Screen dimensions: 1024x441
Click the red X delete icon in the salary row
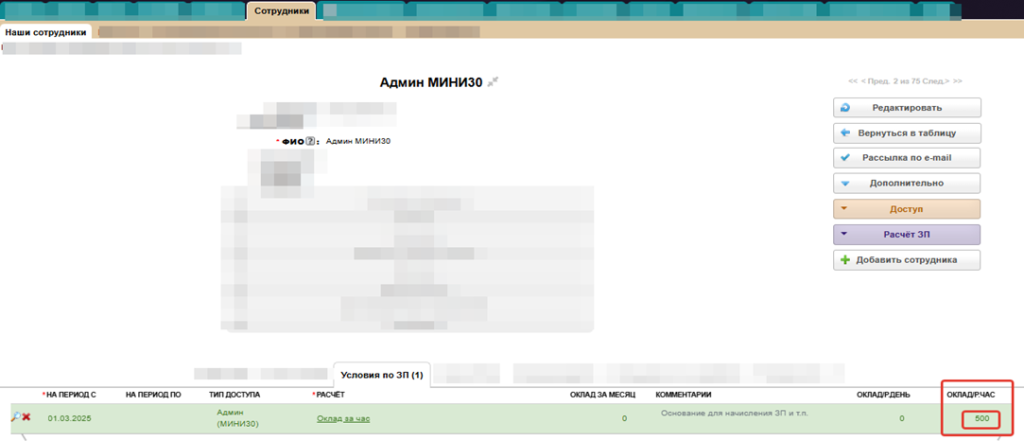click(26, 417)
